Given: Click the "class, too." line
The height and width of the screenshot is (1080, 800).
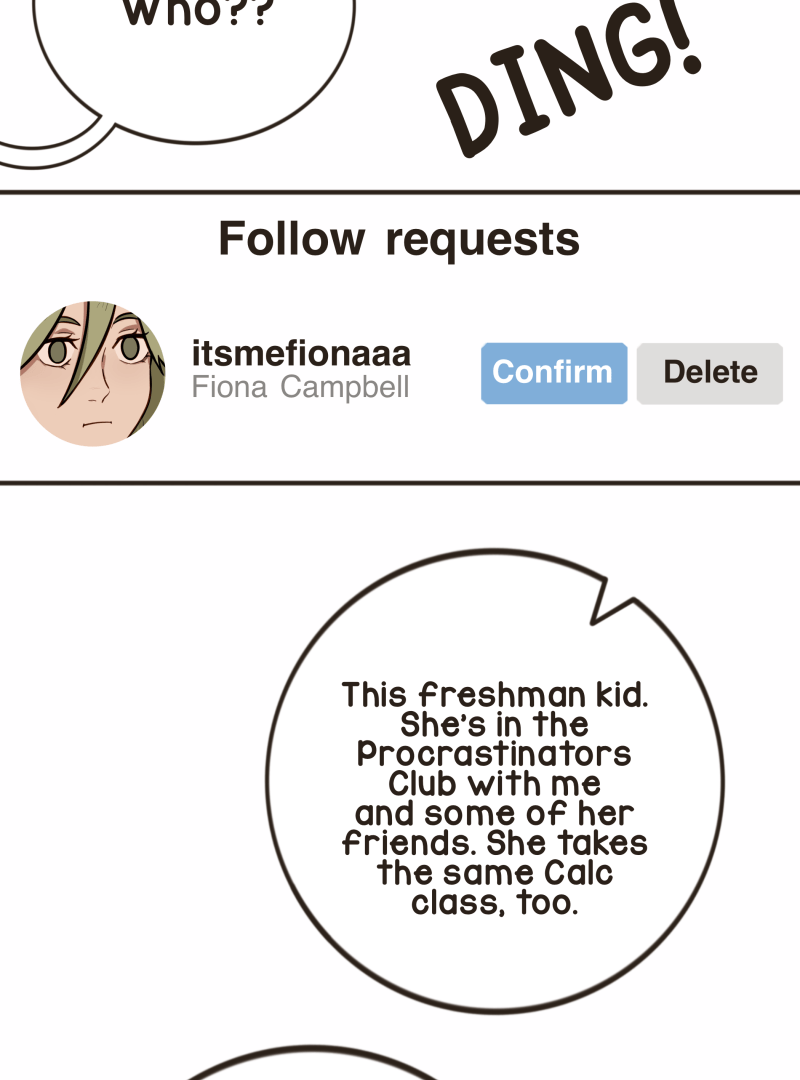Looking at the screenshot, I should click(495, 903).
